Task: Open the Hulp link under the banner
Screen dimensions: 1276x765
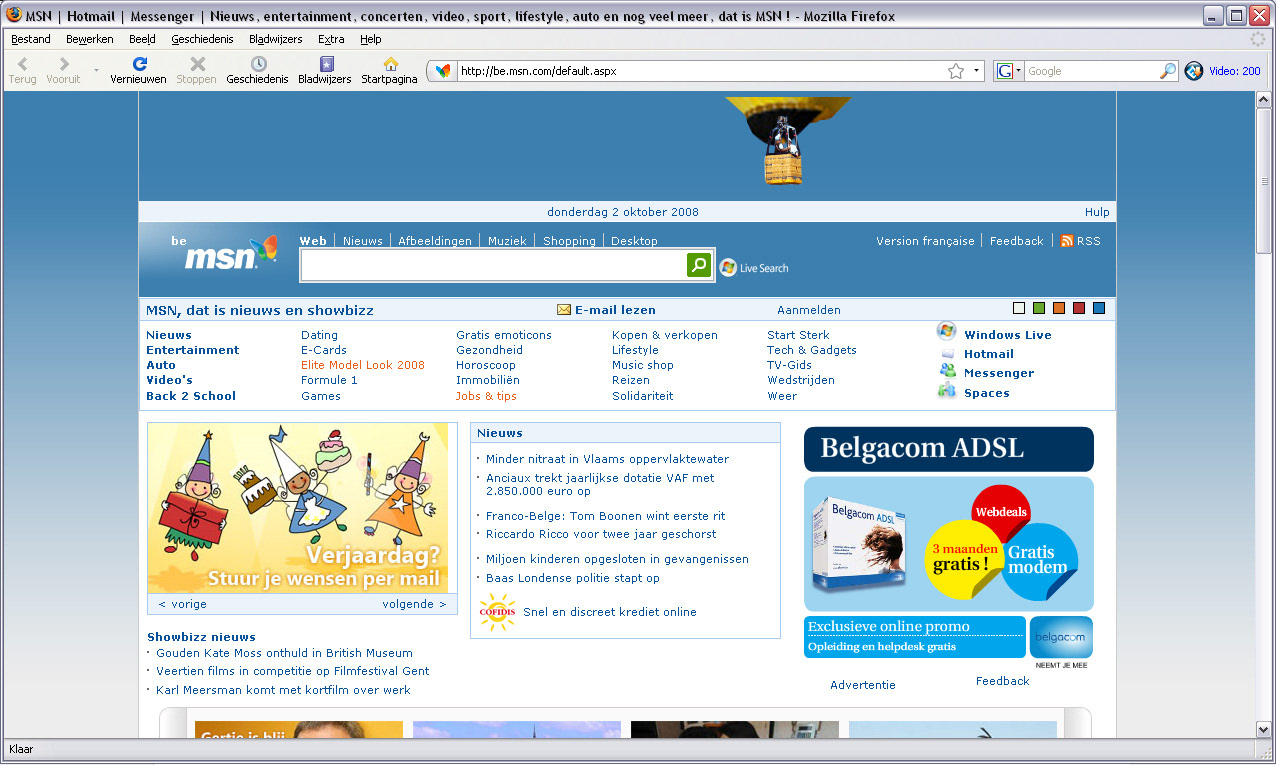Action: (x=1097, y=212)
